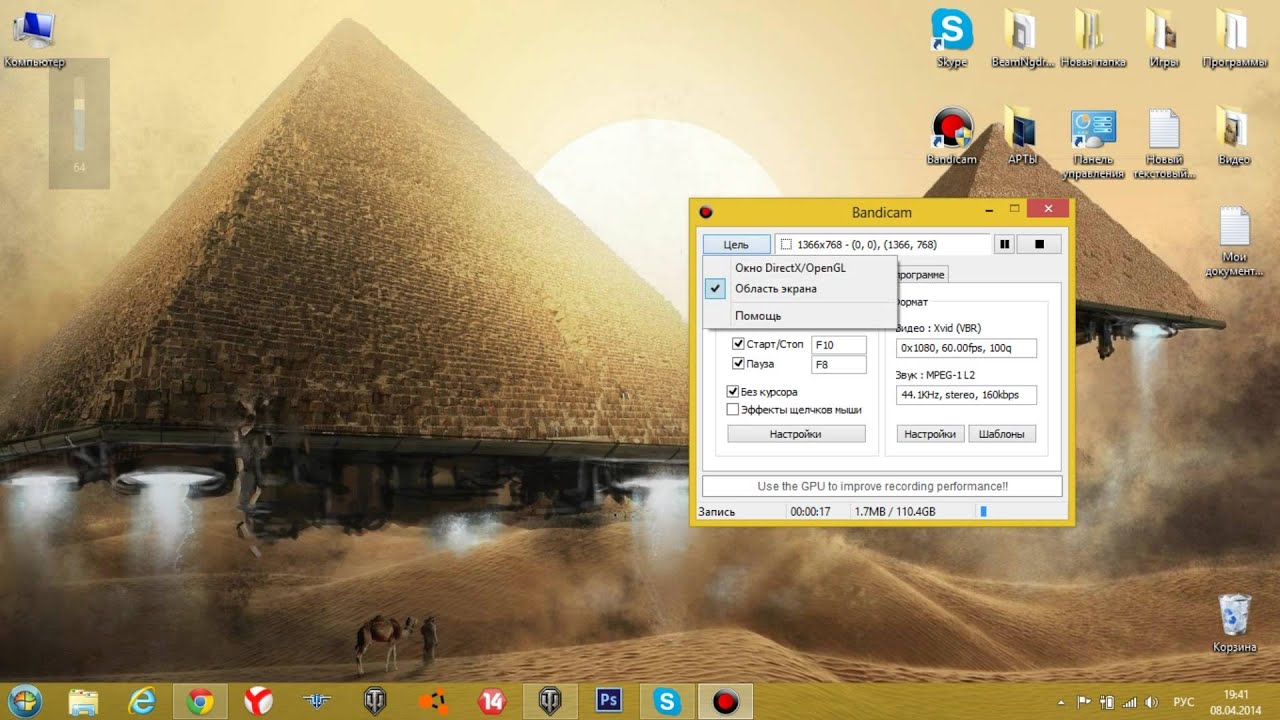Switch the РУС input language indicator

[1184, 702]
